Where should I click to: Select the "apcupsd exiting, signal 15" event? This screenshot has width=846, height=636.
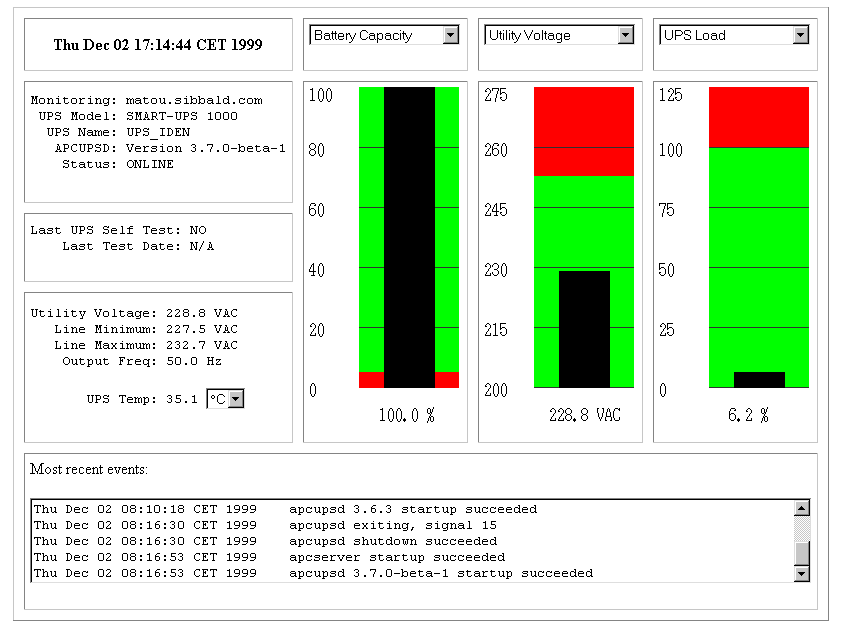tap(392, 525)
